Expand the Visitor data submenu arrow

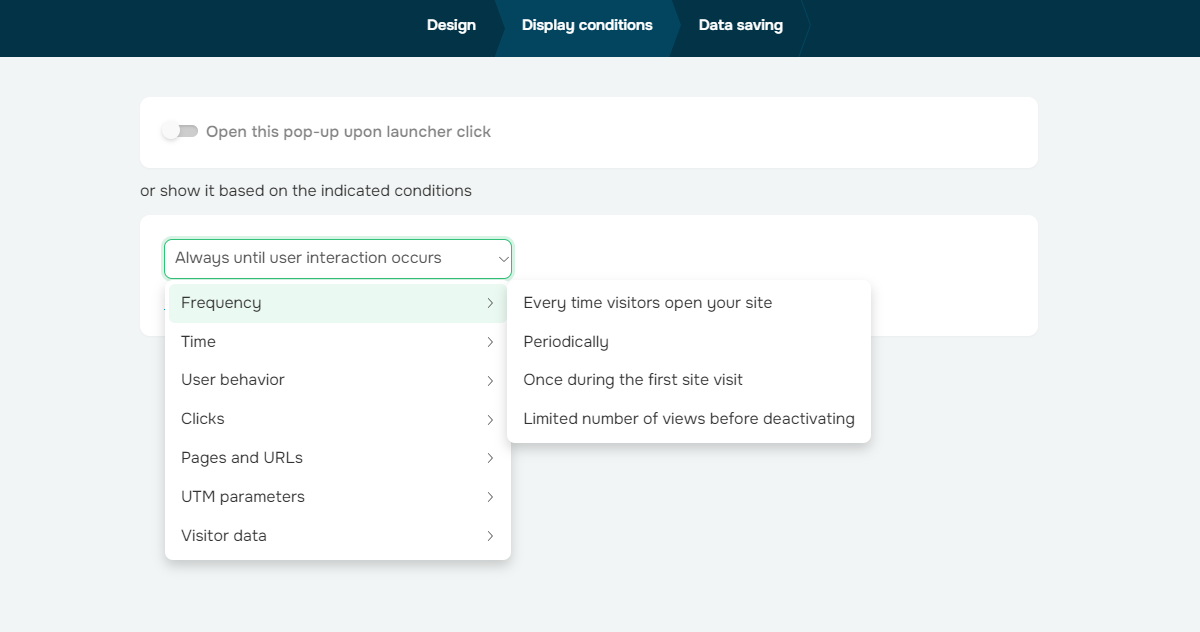coord(490,536)
